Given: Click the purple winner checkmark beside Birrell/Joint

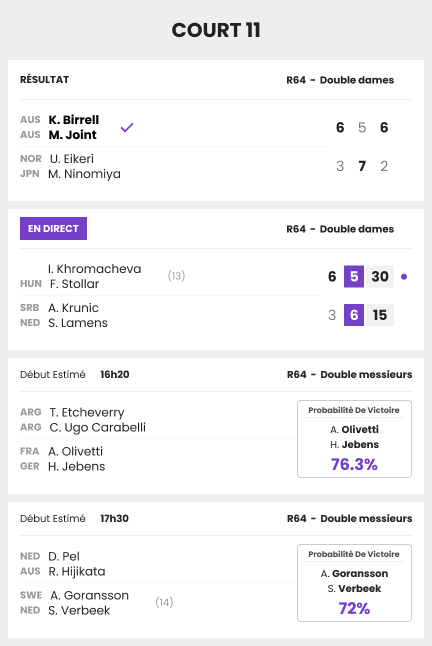Looking at the screenshot, I should pos(127,127).
